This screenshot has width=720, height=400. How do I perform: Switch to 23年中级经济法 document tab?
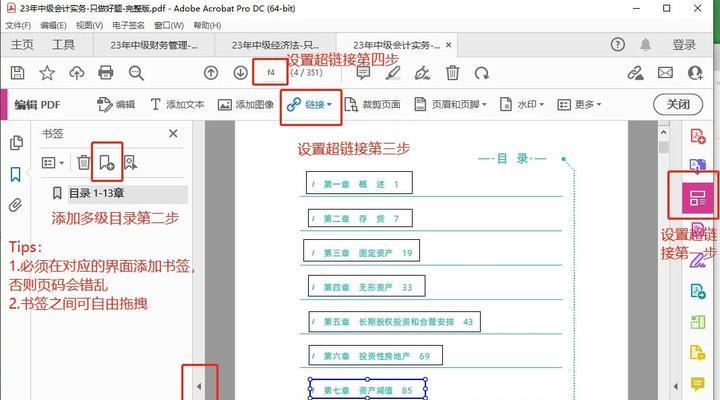(x=275, y=45)
